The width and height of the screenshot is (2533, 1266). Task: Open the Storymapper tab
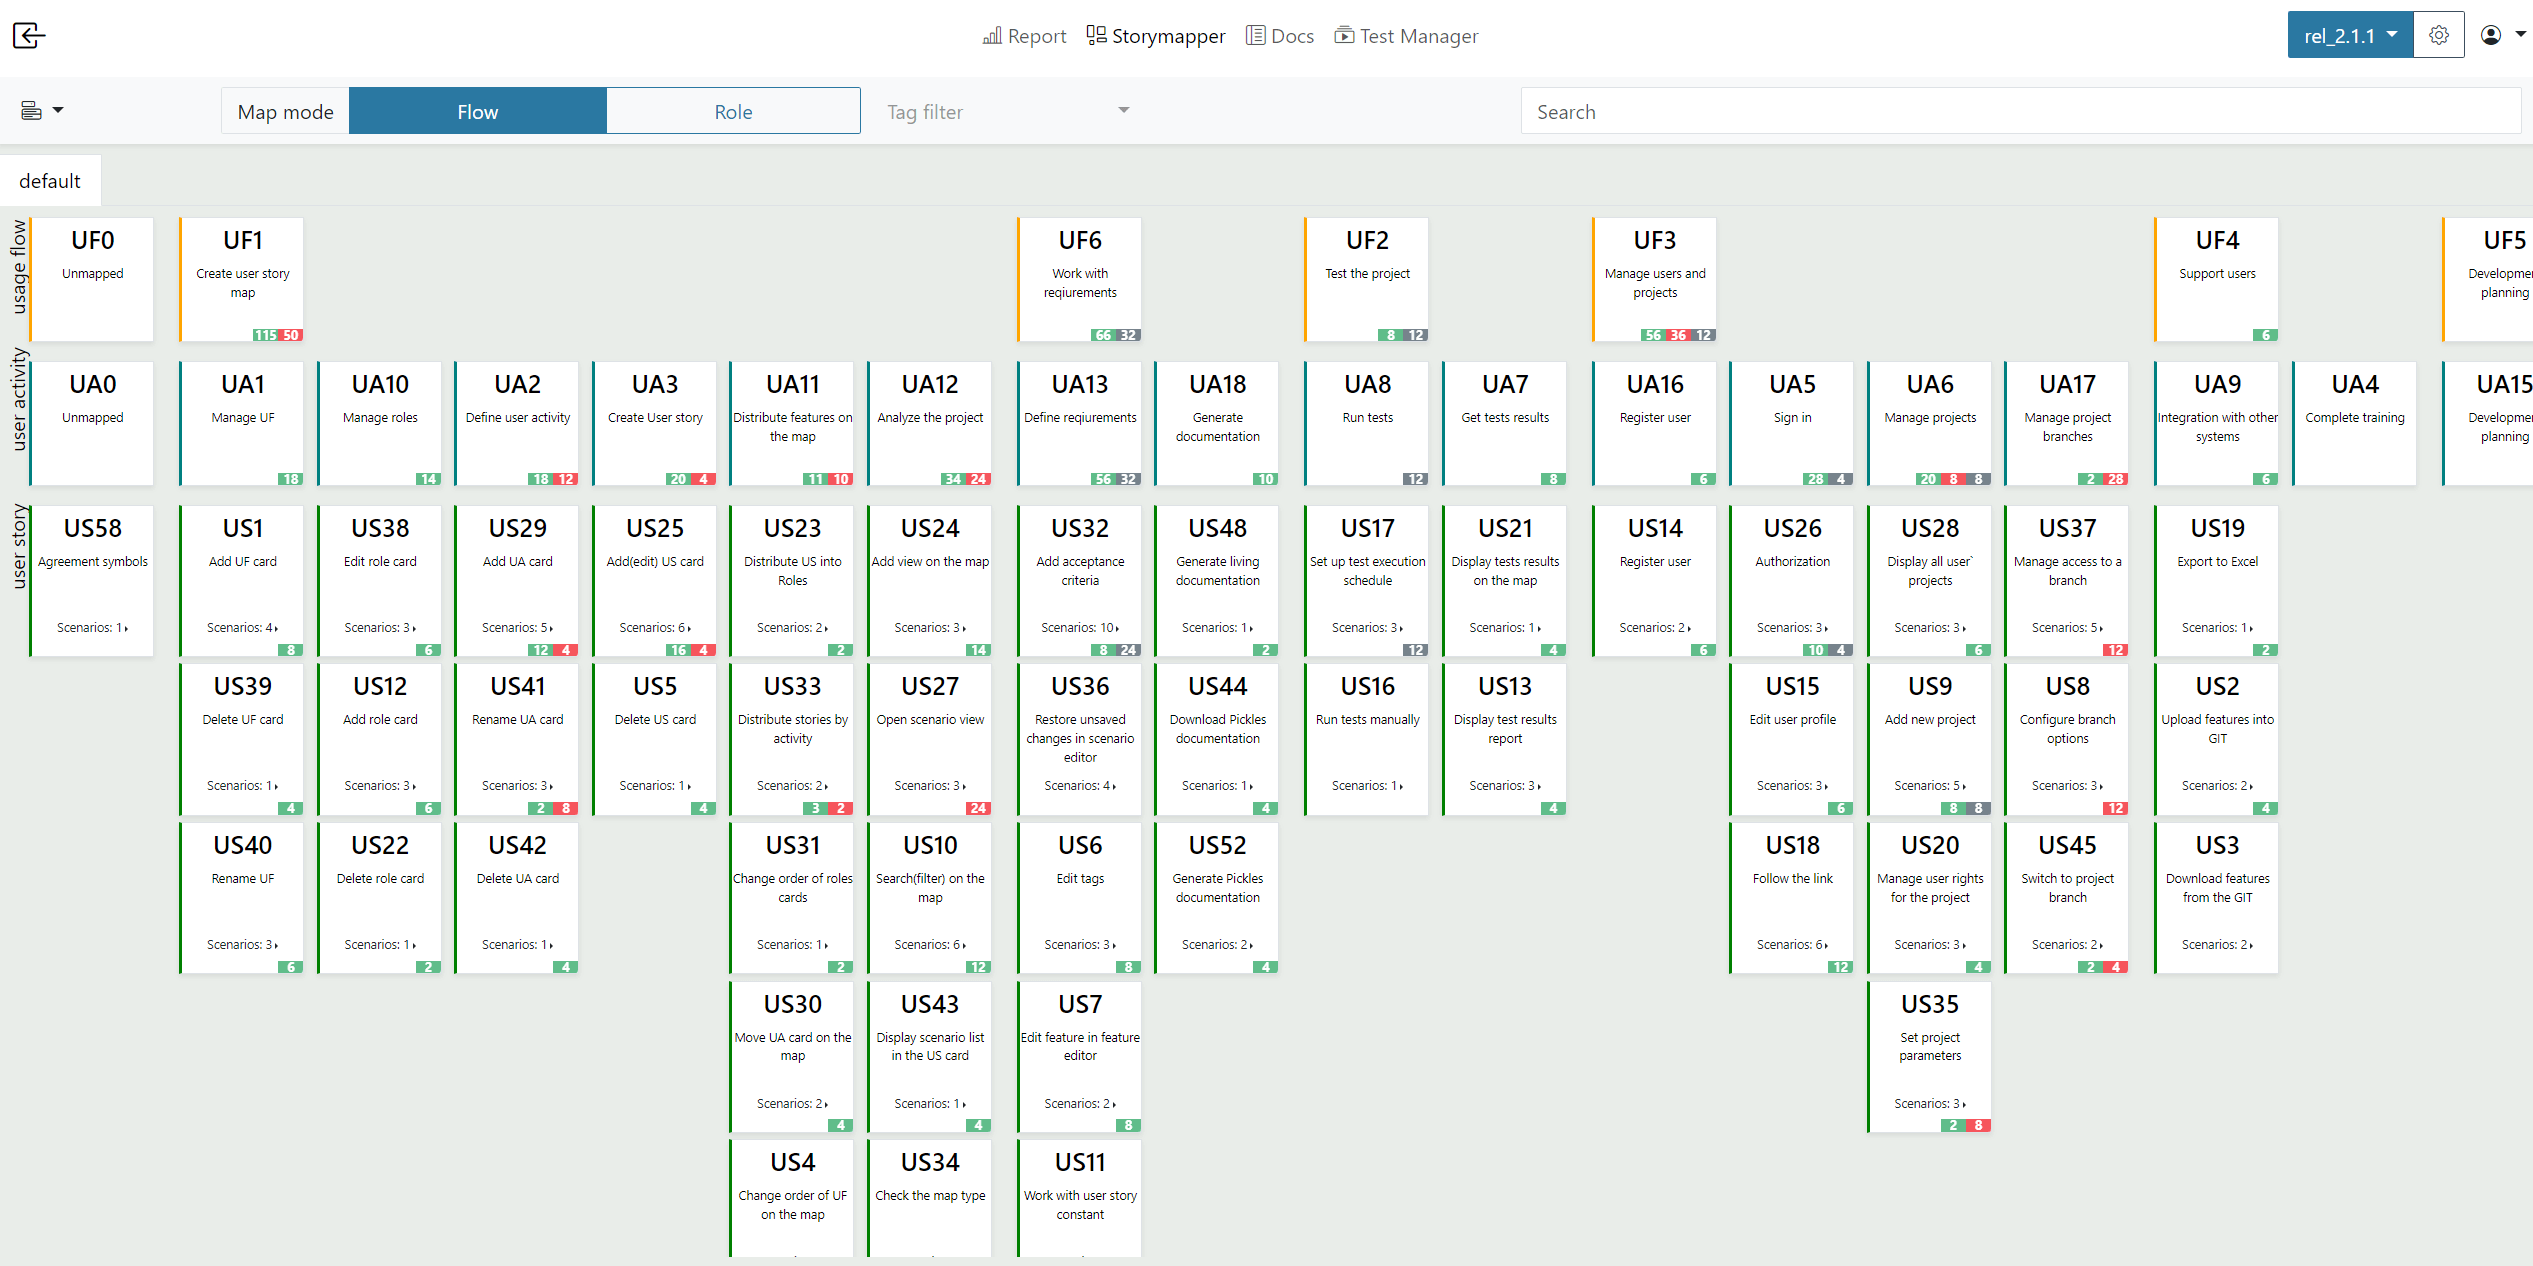pos(1156,36)
